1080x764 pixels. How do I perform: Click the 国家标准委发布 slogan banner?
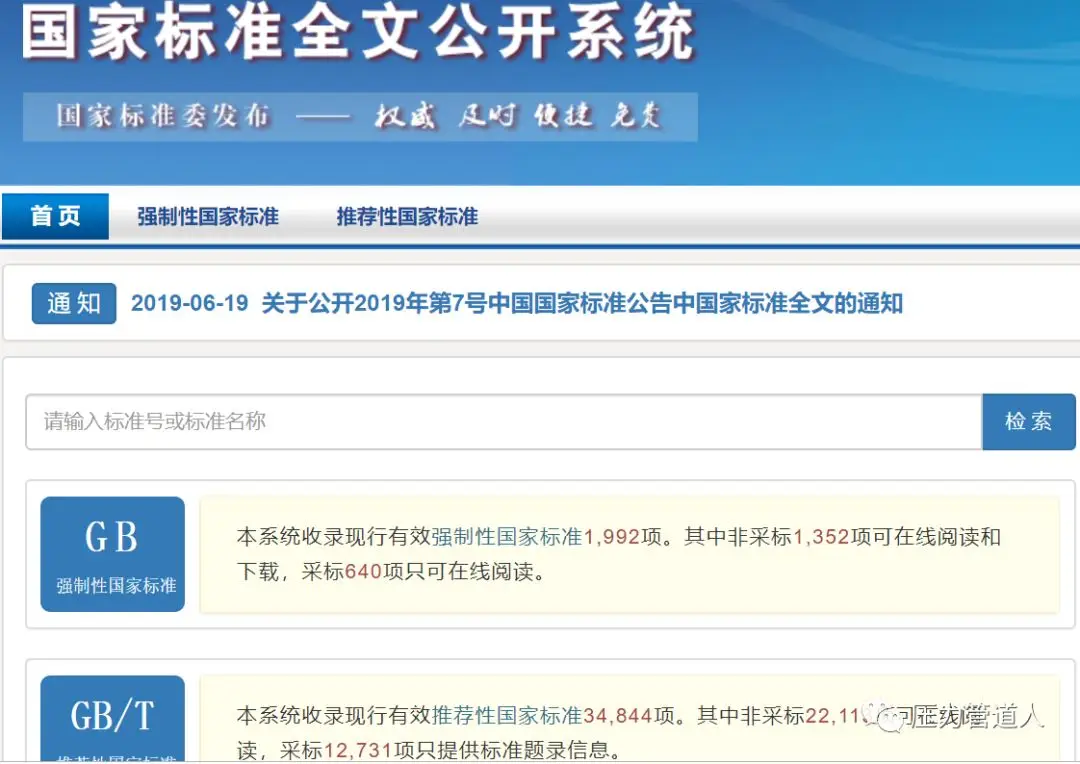[x=360, y=116]
